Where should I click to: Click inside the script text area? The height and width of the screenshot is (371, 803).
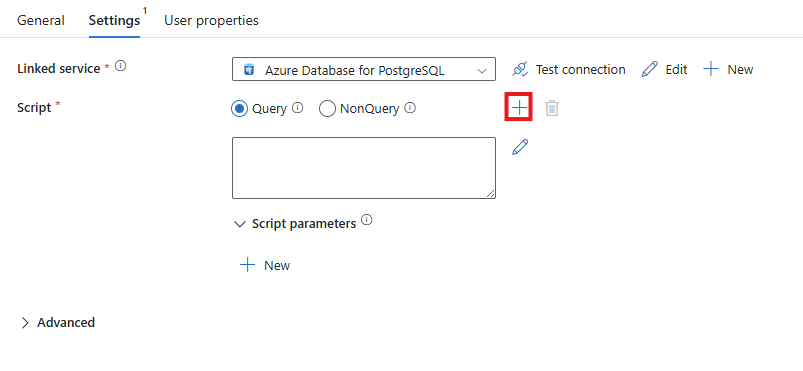pos(364,168)
